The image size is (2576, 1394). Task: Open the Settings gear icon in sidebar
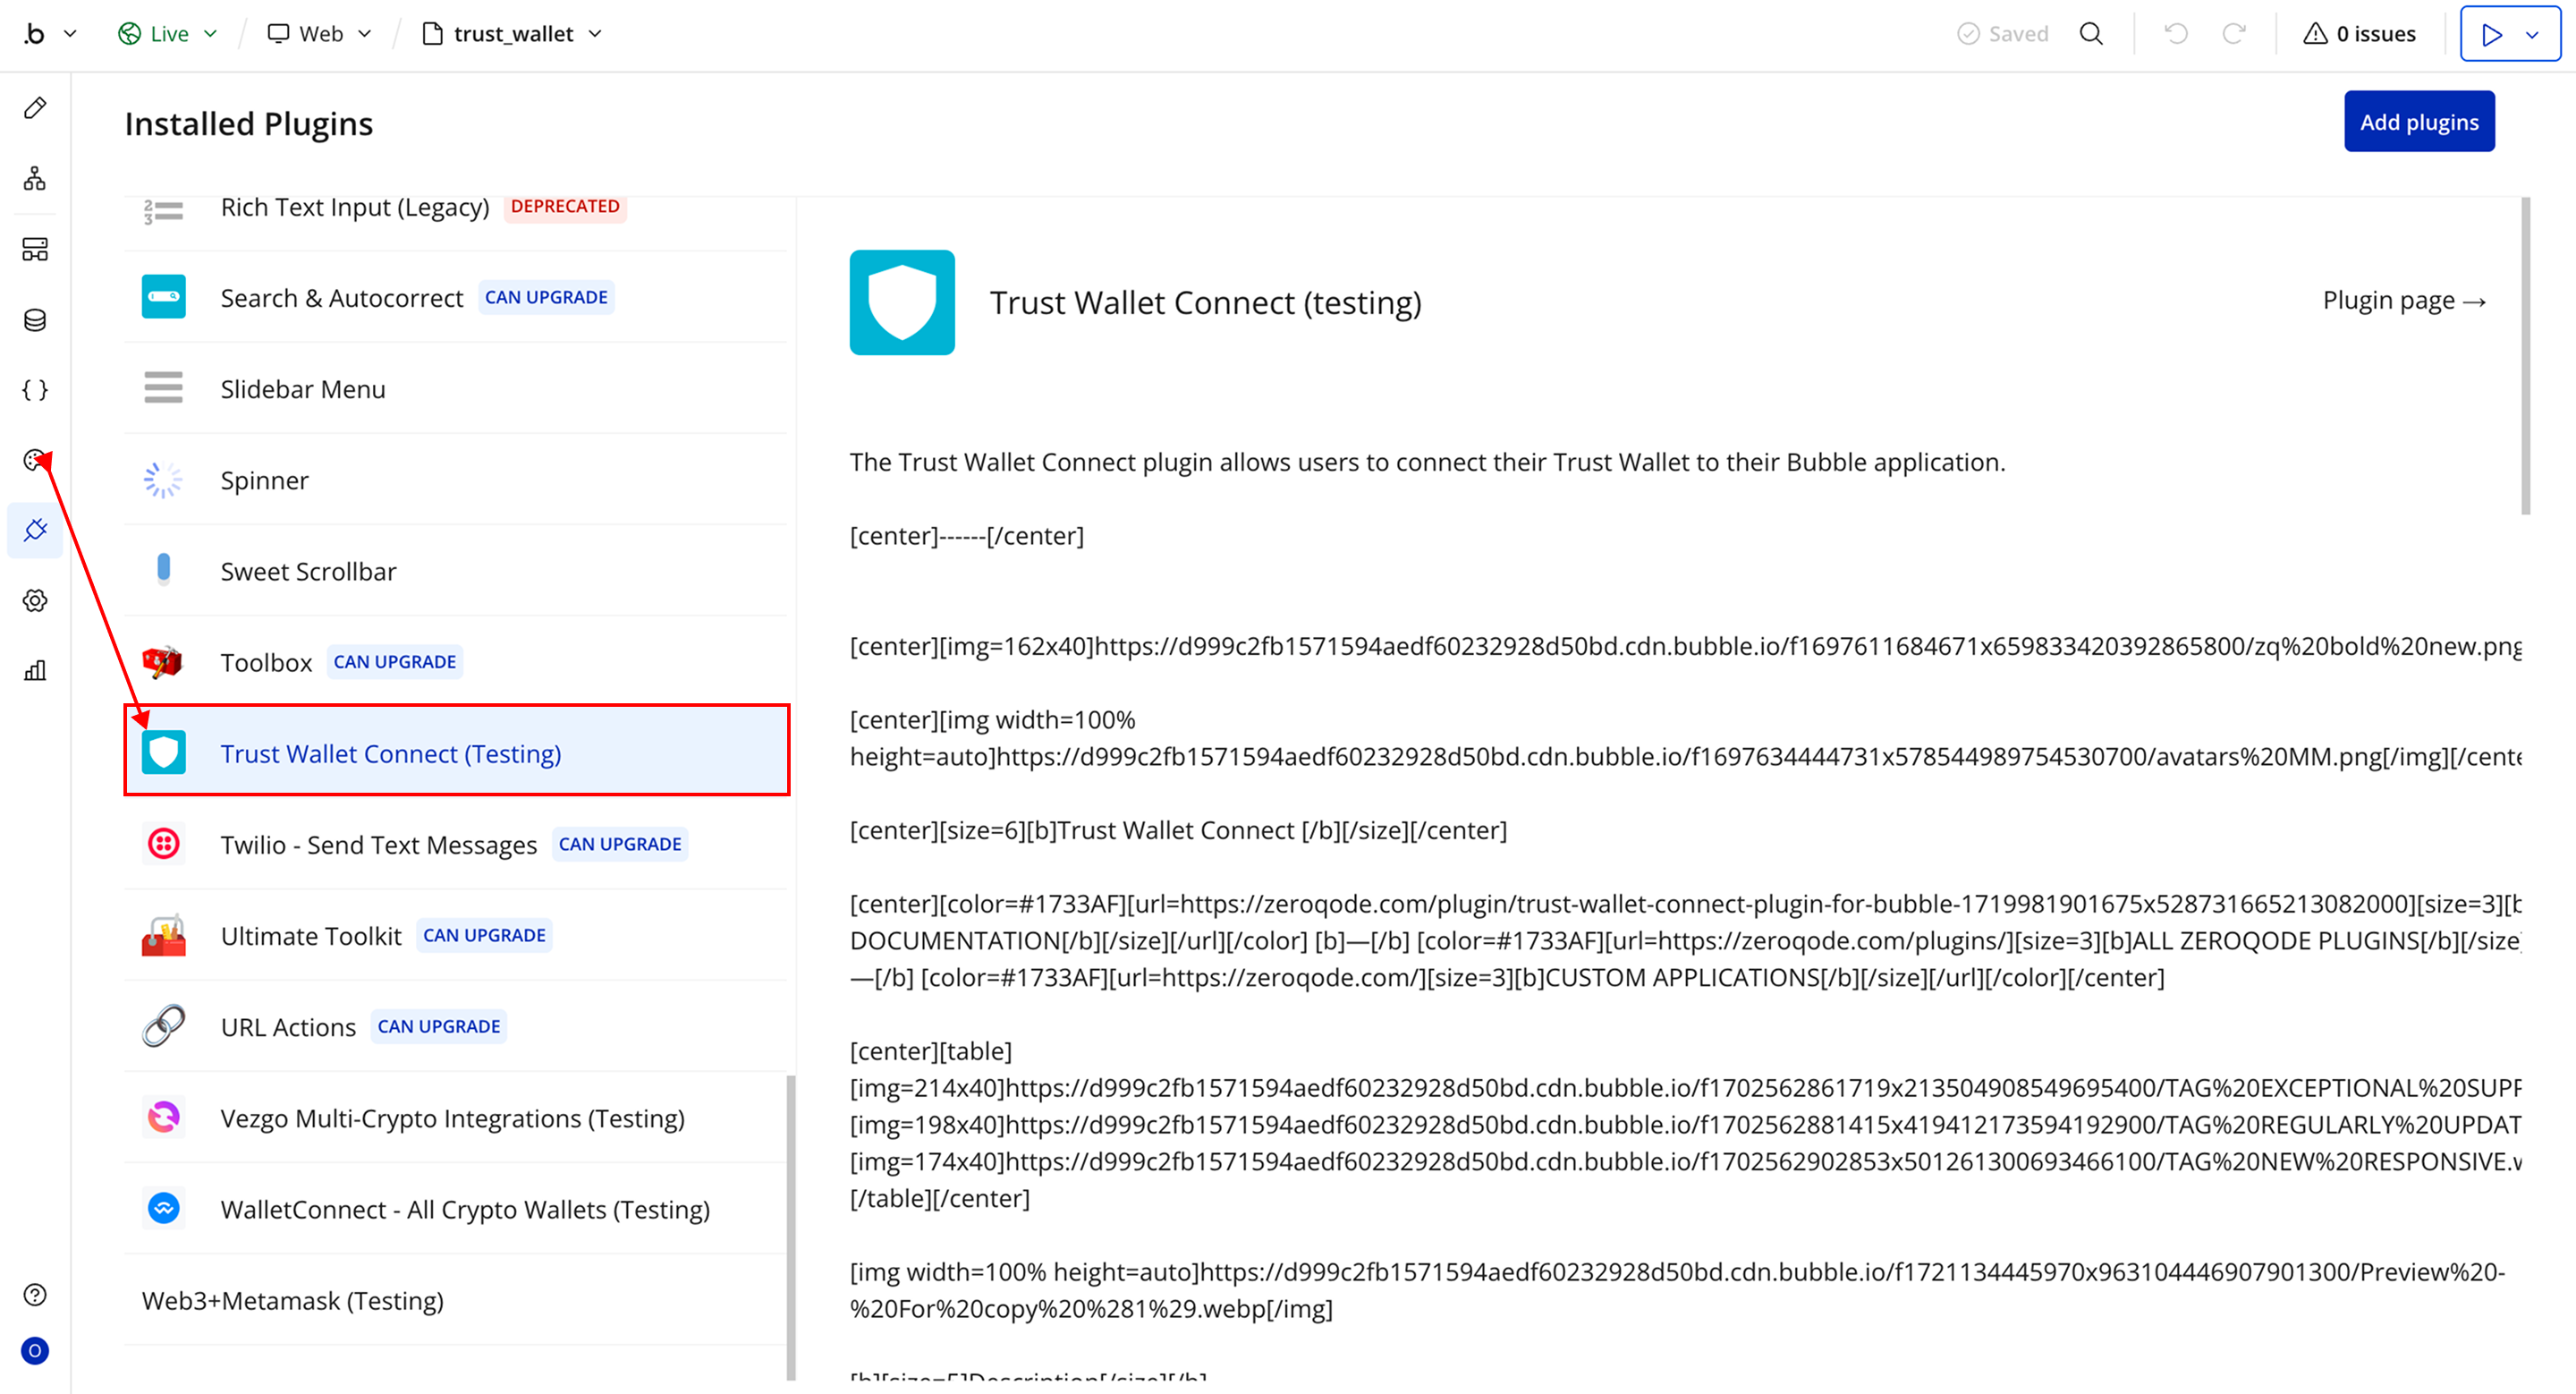(35, 601)
